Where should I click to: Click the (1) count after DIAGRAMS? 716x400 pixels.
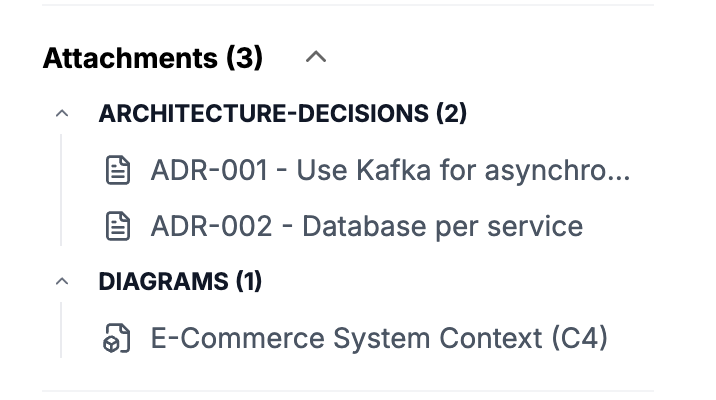[248, 282]
